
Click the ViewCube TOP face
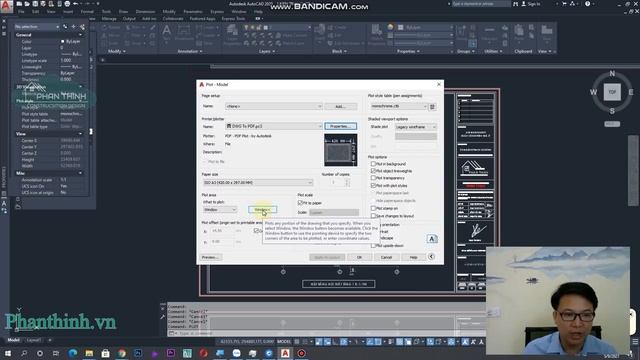[x=612, y=92]
